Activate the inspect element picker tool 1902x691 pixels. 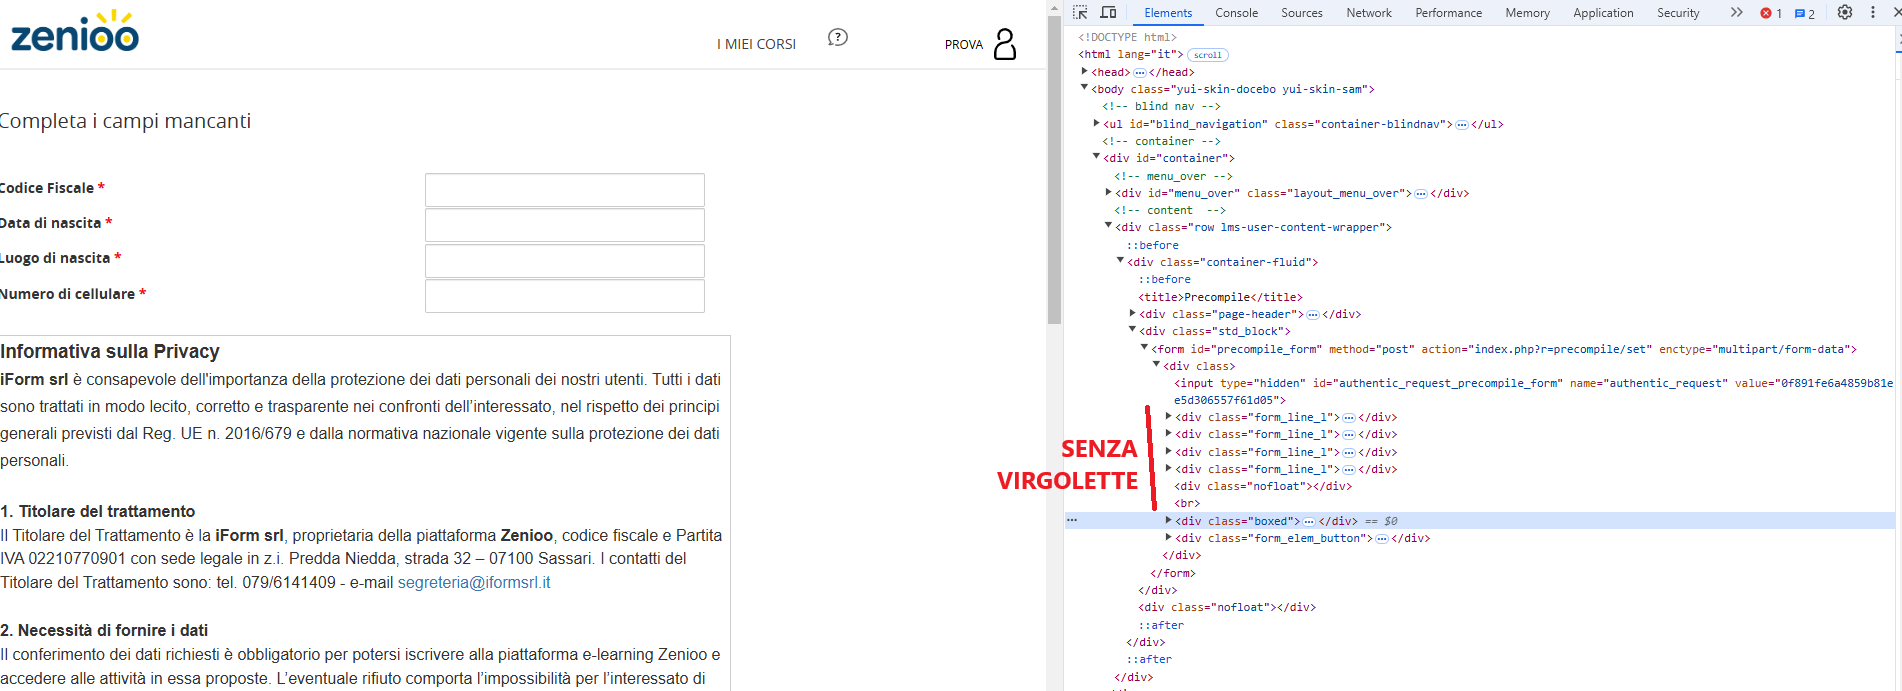1080,12
